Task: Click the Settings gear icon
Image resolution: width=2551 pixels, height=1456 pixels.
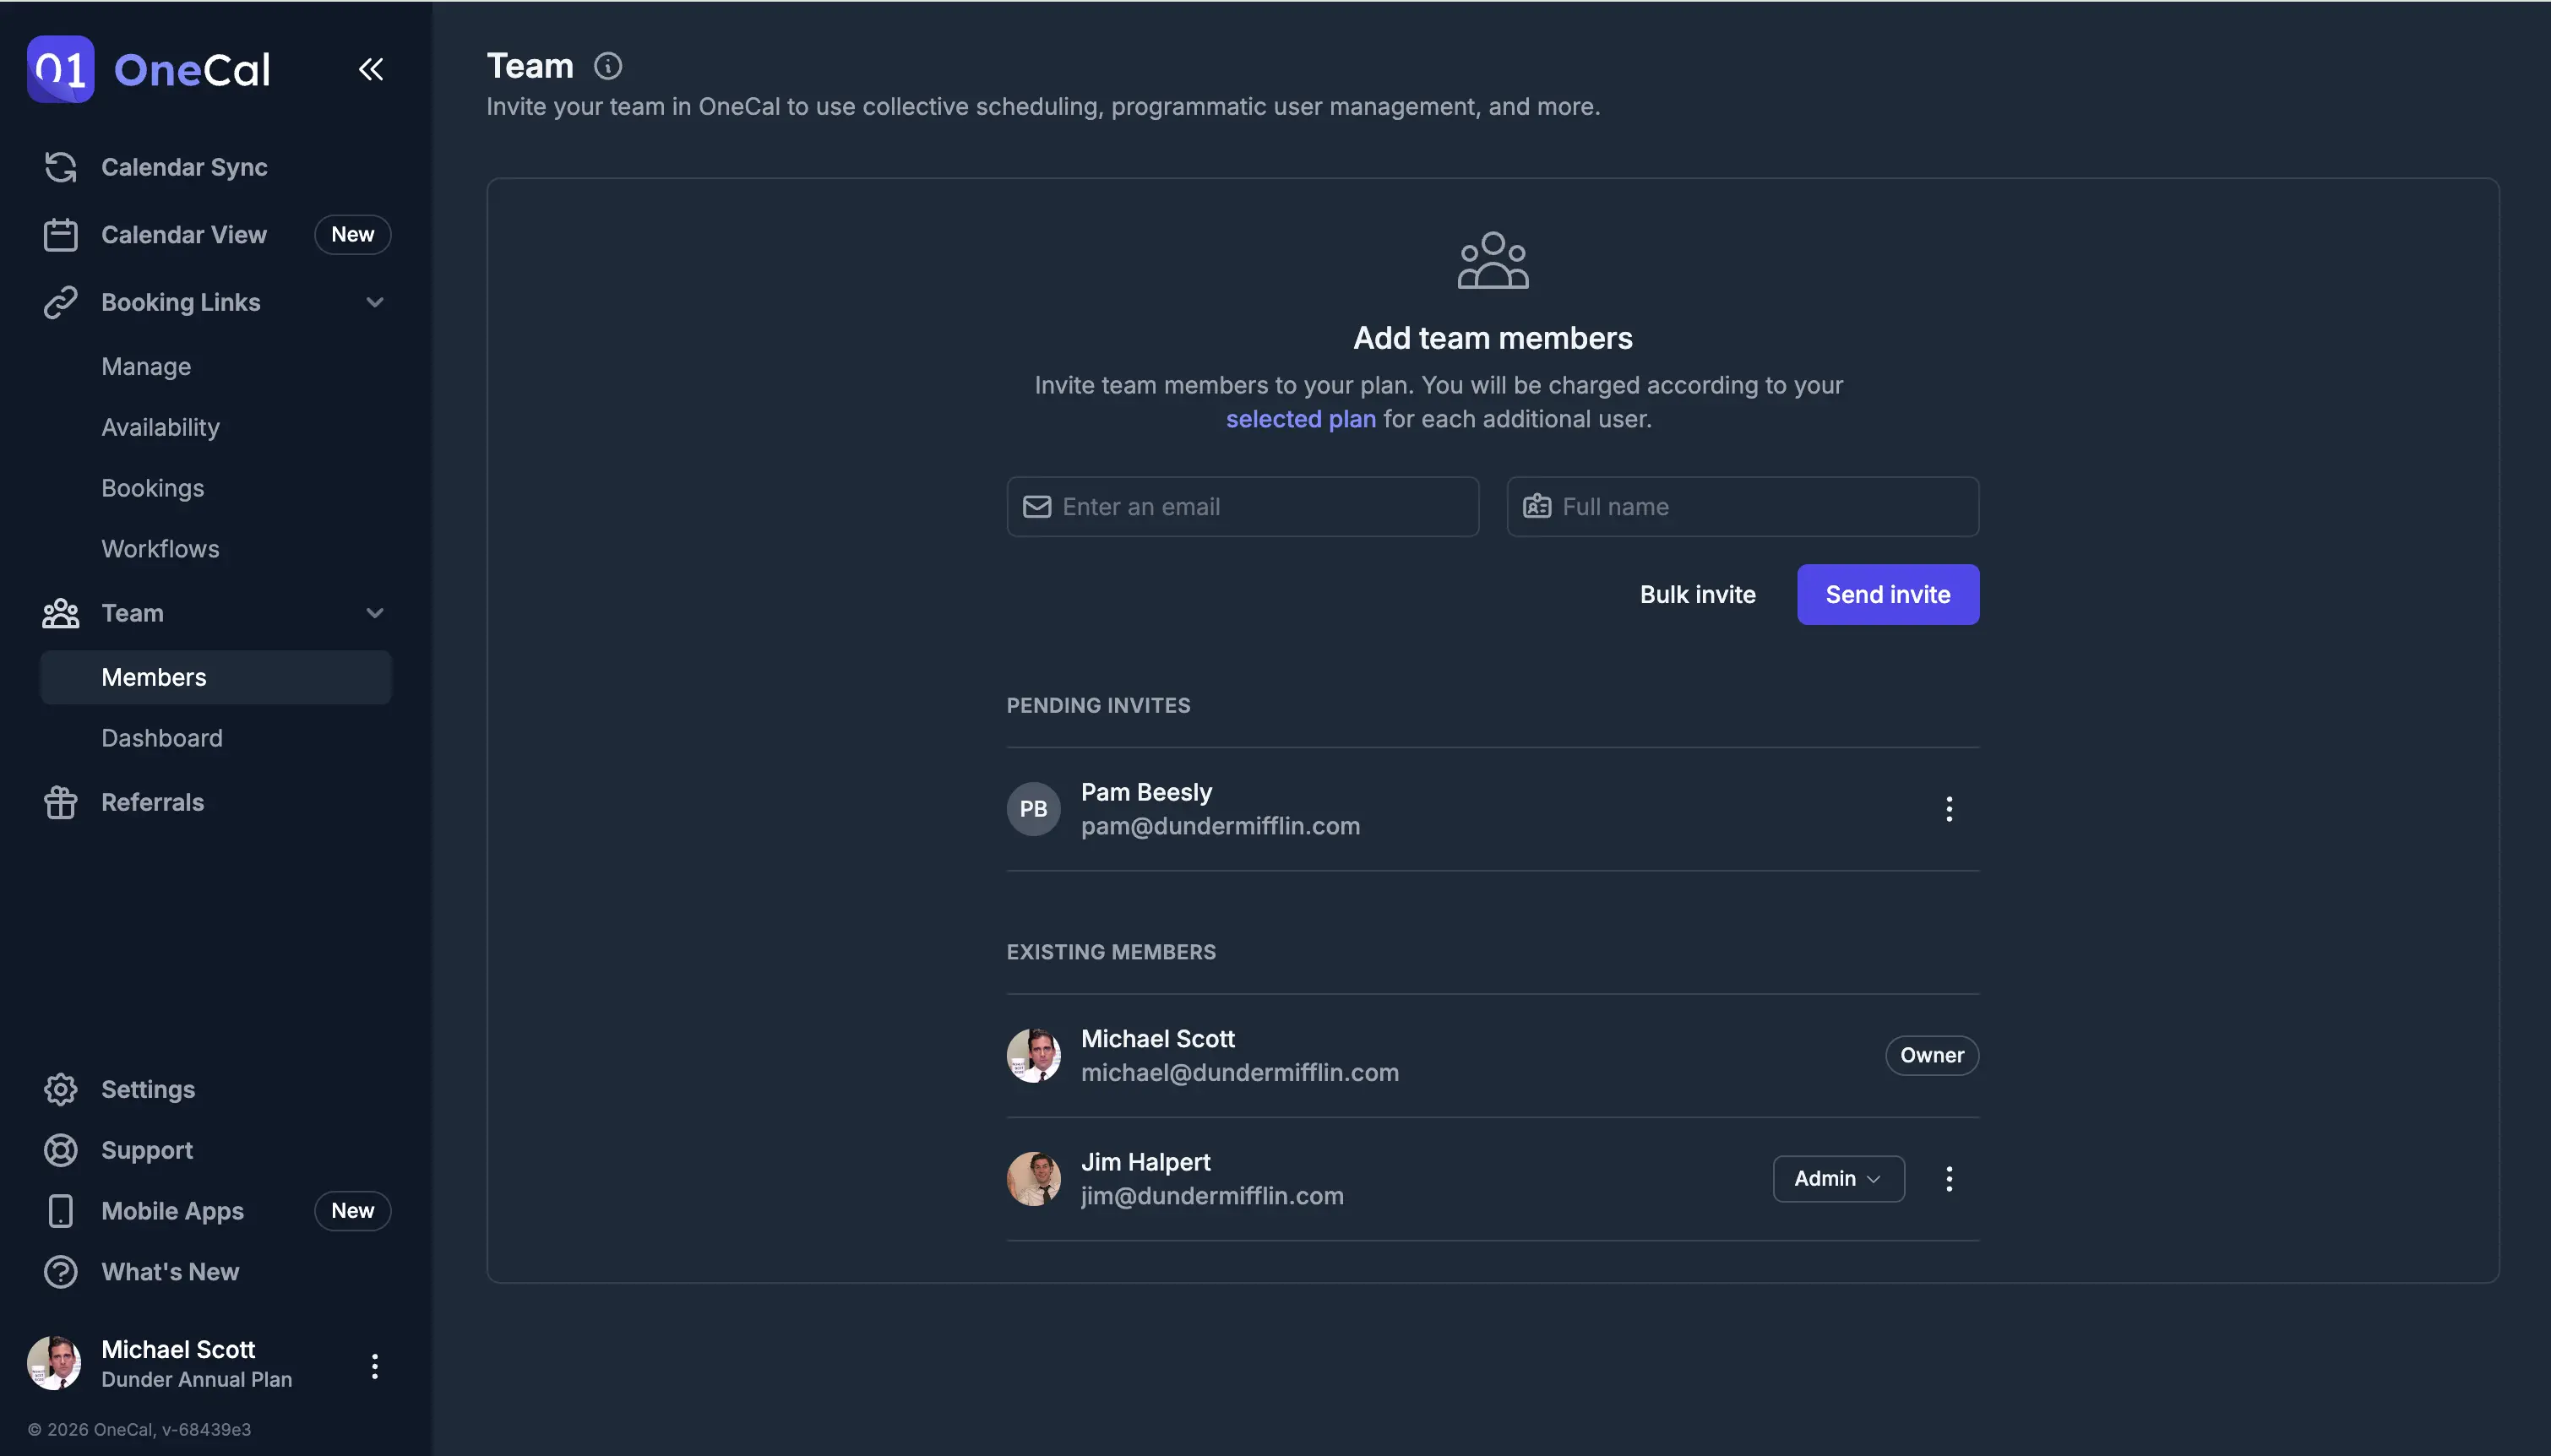Action: point(60,1089)
